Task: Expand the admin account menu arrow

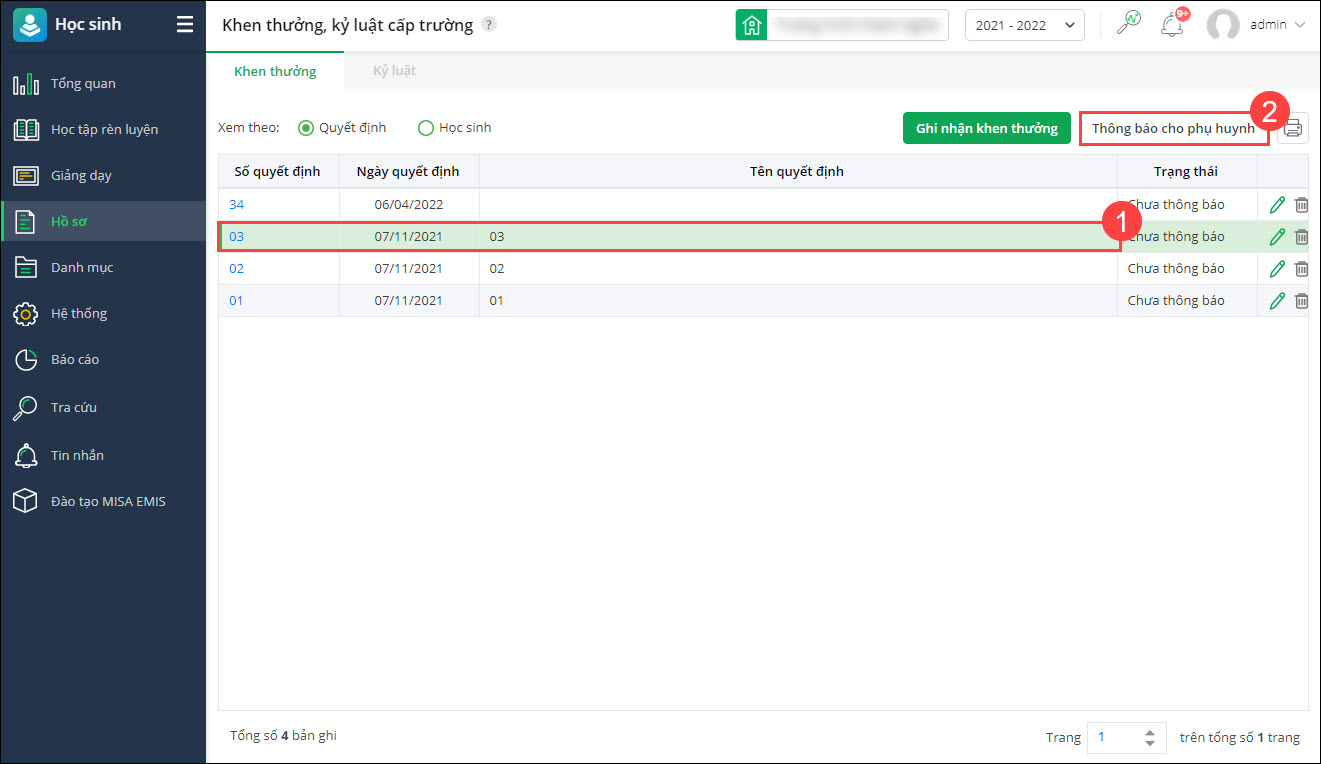Action: pos(1300,25)
